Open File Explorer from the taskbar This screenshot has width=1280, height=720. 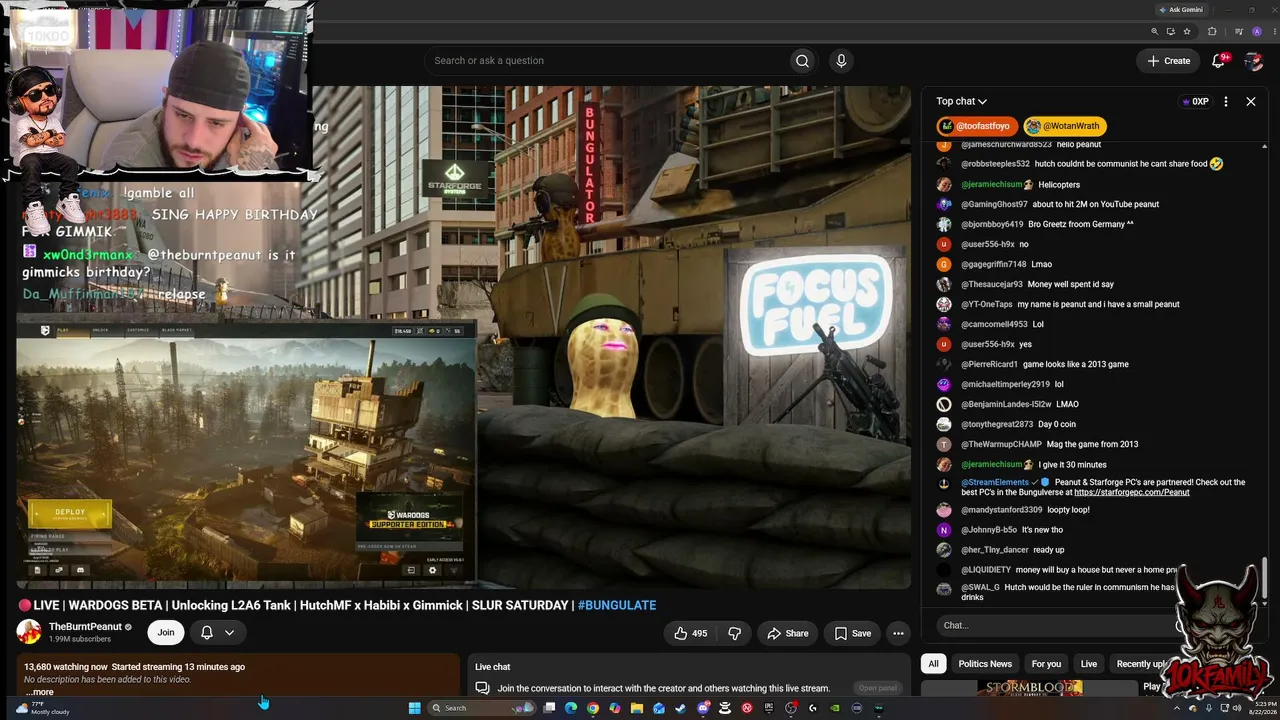click(x=636, y=708)
